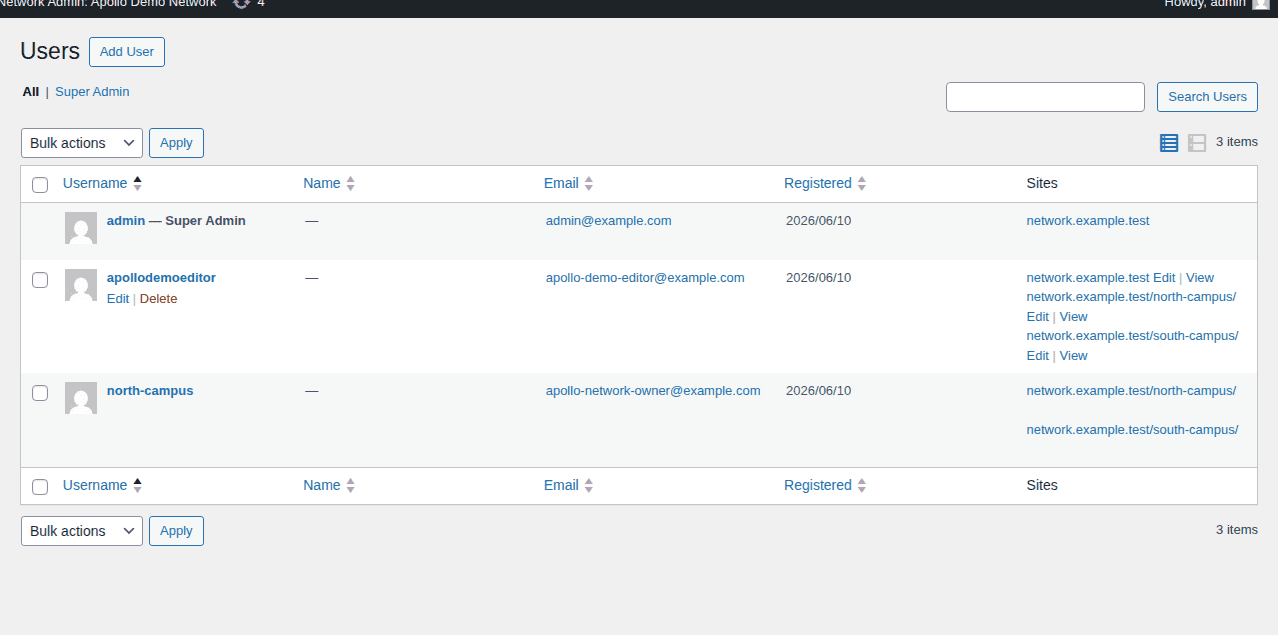Open south-campus site link in apollodemoeditor row
This screenshot has width=1278, height=635.
click(x=1132, y=336)
